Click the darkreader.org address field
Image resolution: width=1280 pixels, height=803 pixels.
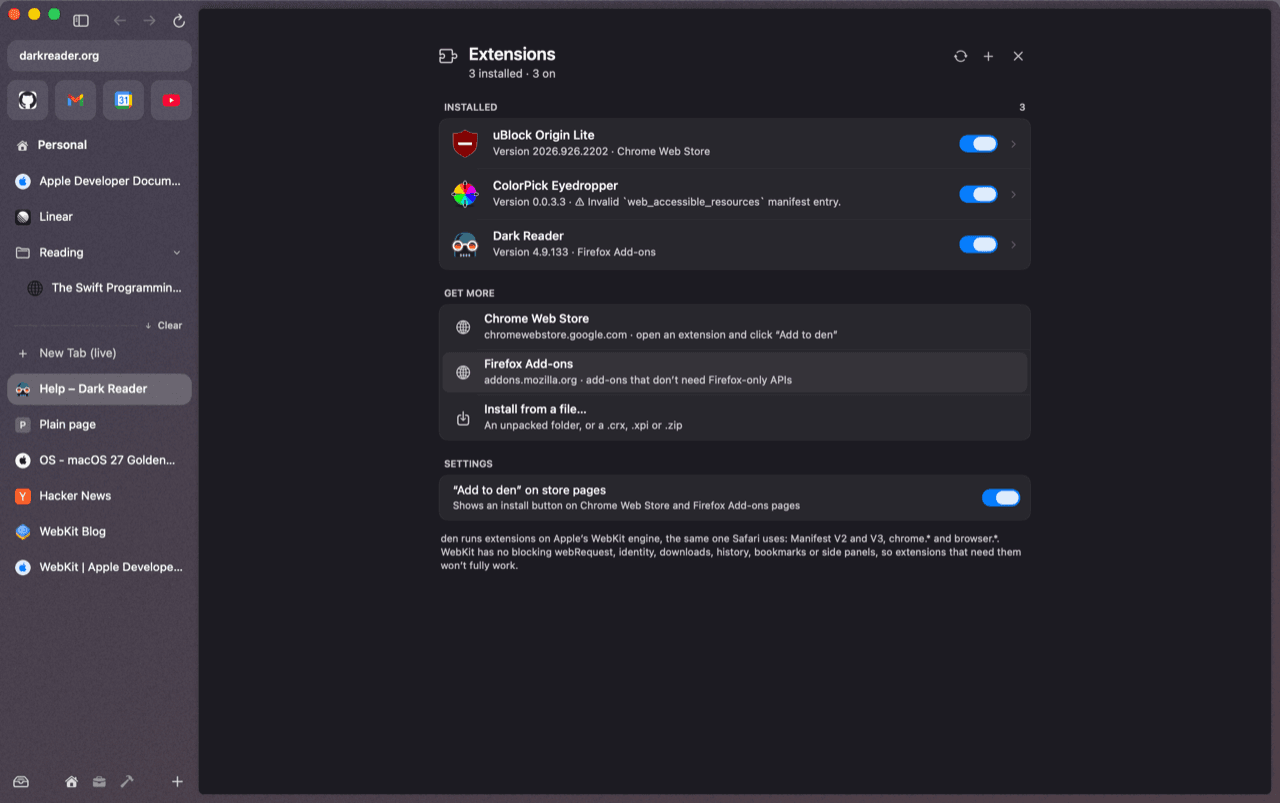point(99,56)
